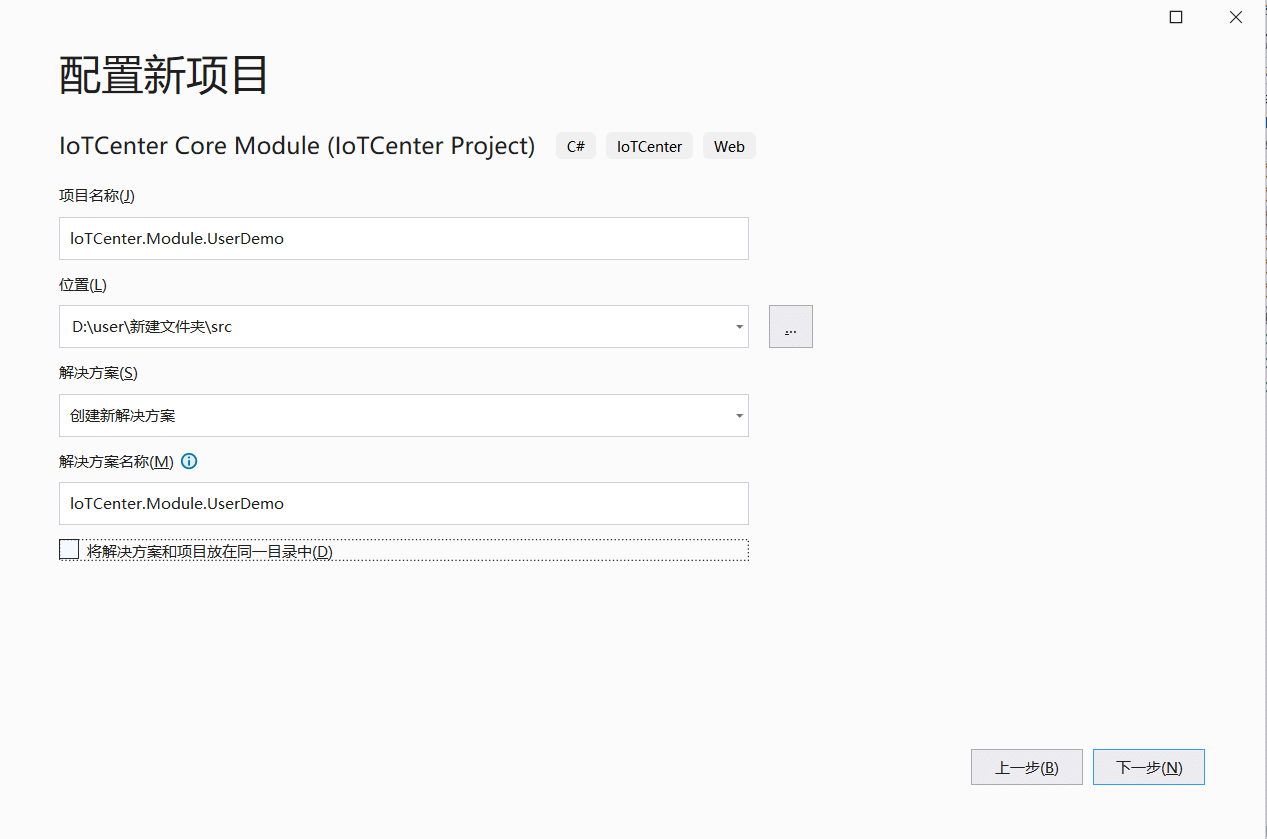Expand the 位置 path dropdown arrow
The width and height of the screenshot is (1267, 839).
coord(738,327)
